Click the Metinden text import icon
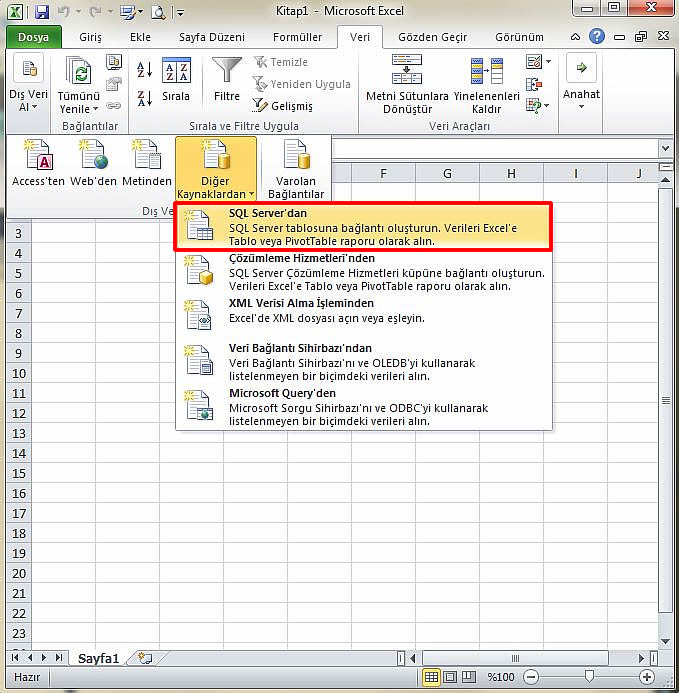 (147, 156)
